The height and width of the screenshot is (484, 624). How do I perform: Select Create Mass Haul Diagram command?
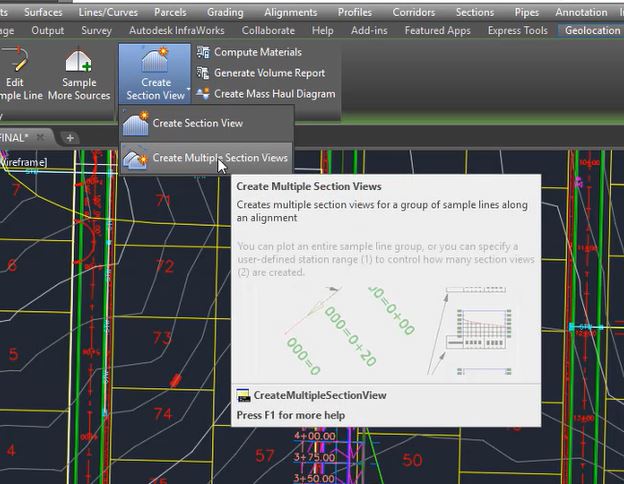[x=275, y=94]
